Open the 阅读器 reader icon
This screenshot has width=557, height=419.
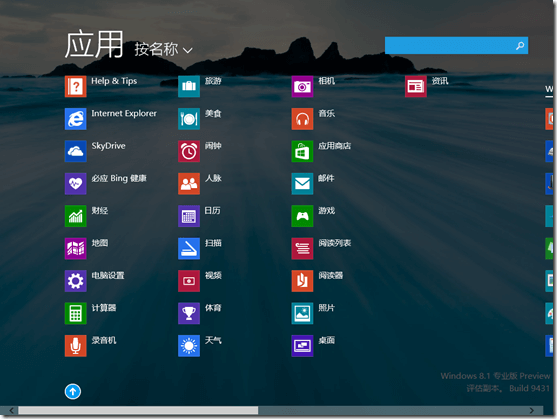click(302, 281)
